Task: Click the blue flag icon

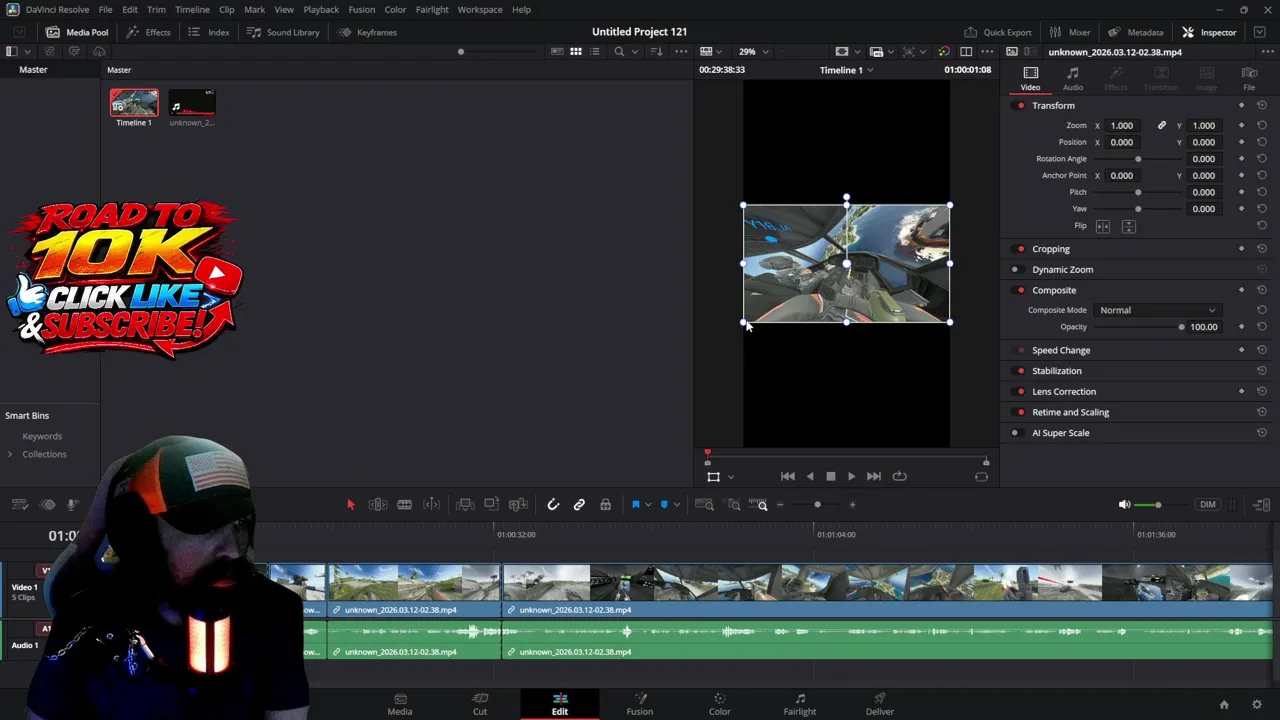Action: click(635, 505)
